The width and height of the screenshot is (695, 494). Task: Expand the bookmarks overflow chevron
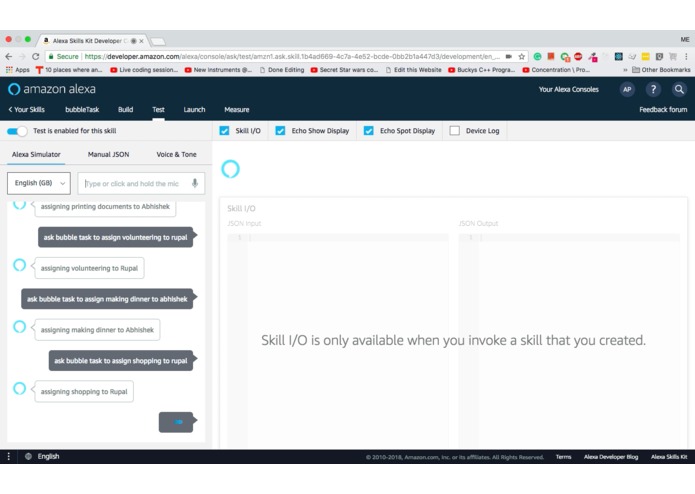tap(625, 70)
